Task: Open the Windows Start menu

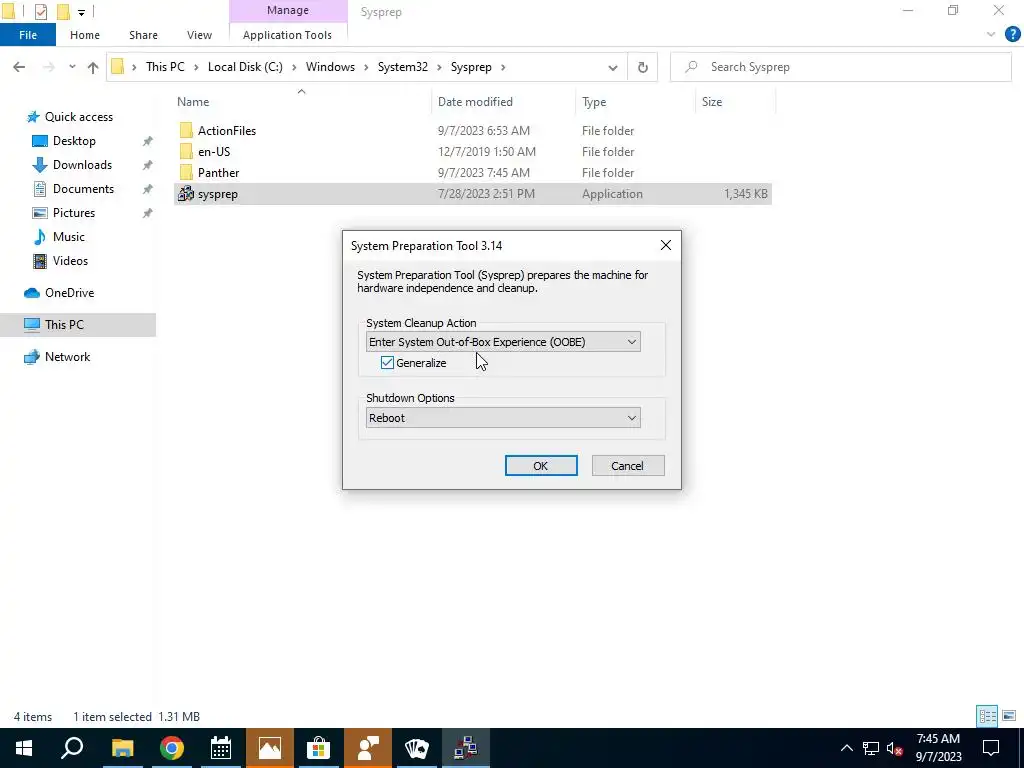Action: point(24,748)
